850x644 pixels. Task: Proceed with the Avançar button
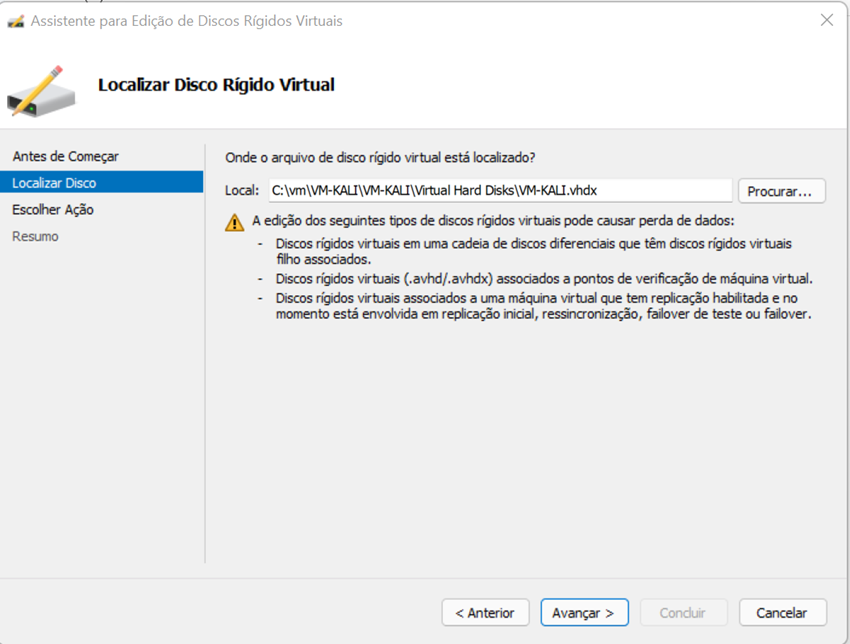[584, 612]
